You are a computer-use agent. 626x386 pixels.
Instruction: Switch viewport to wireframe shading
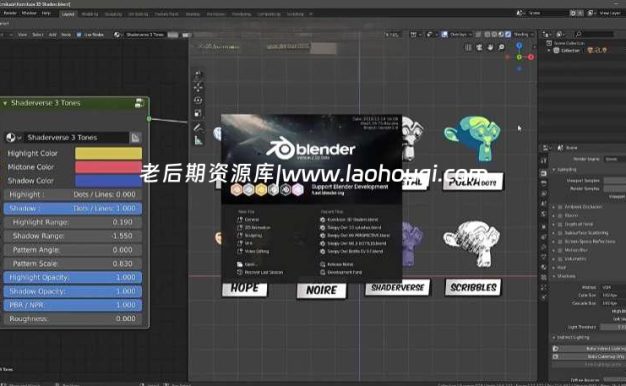(487, 35)
